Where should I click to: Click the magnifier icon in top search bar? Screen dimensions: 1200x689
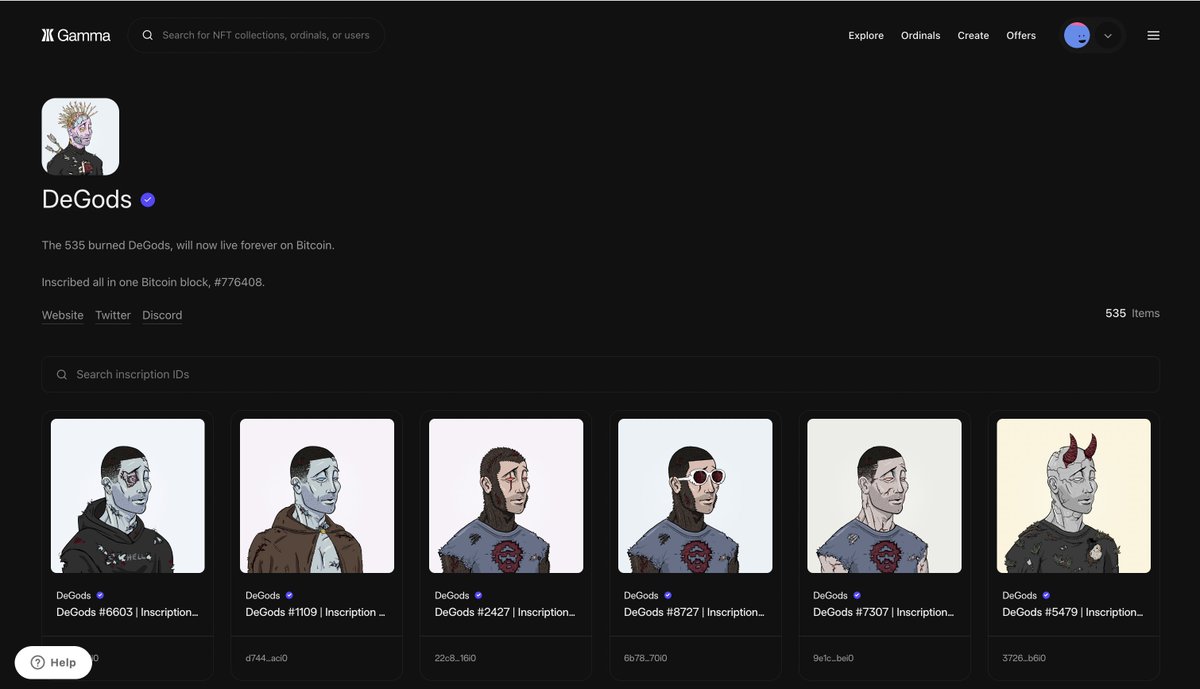point(148,35)
